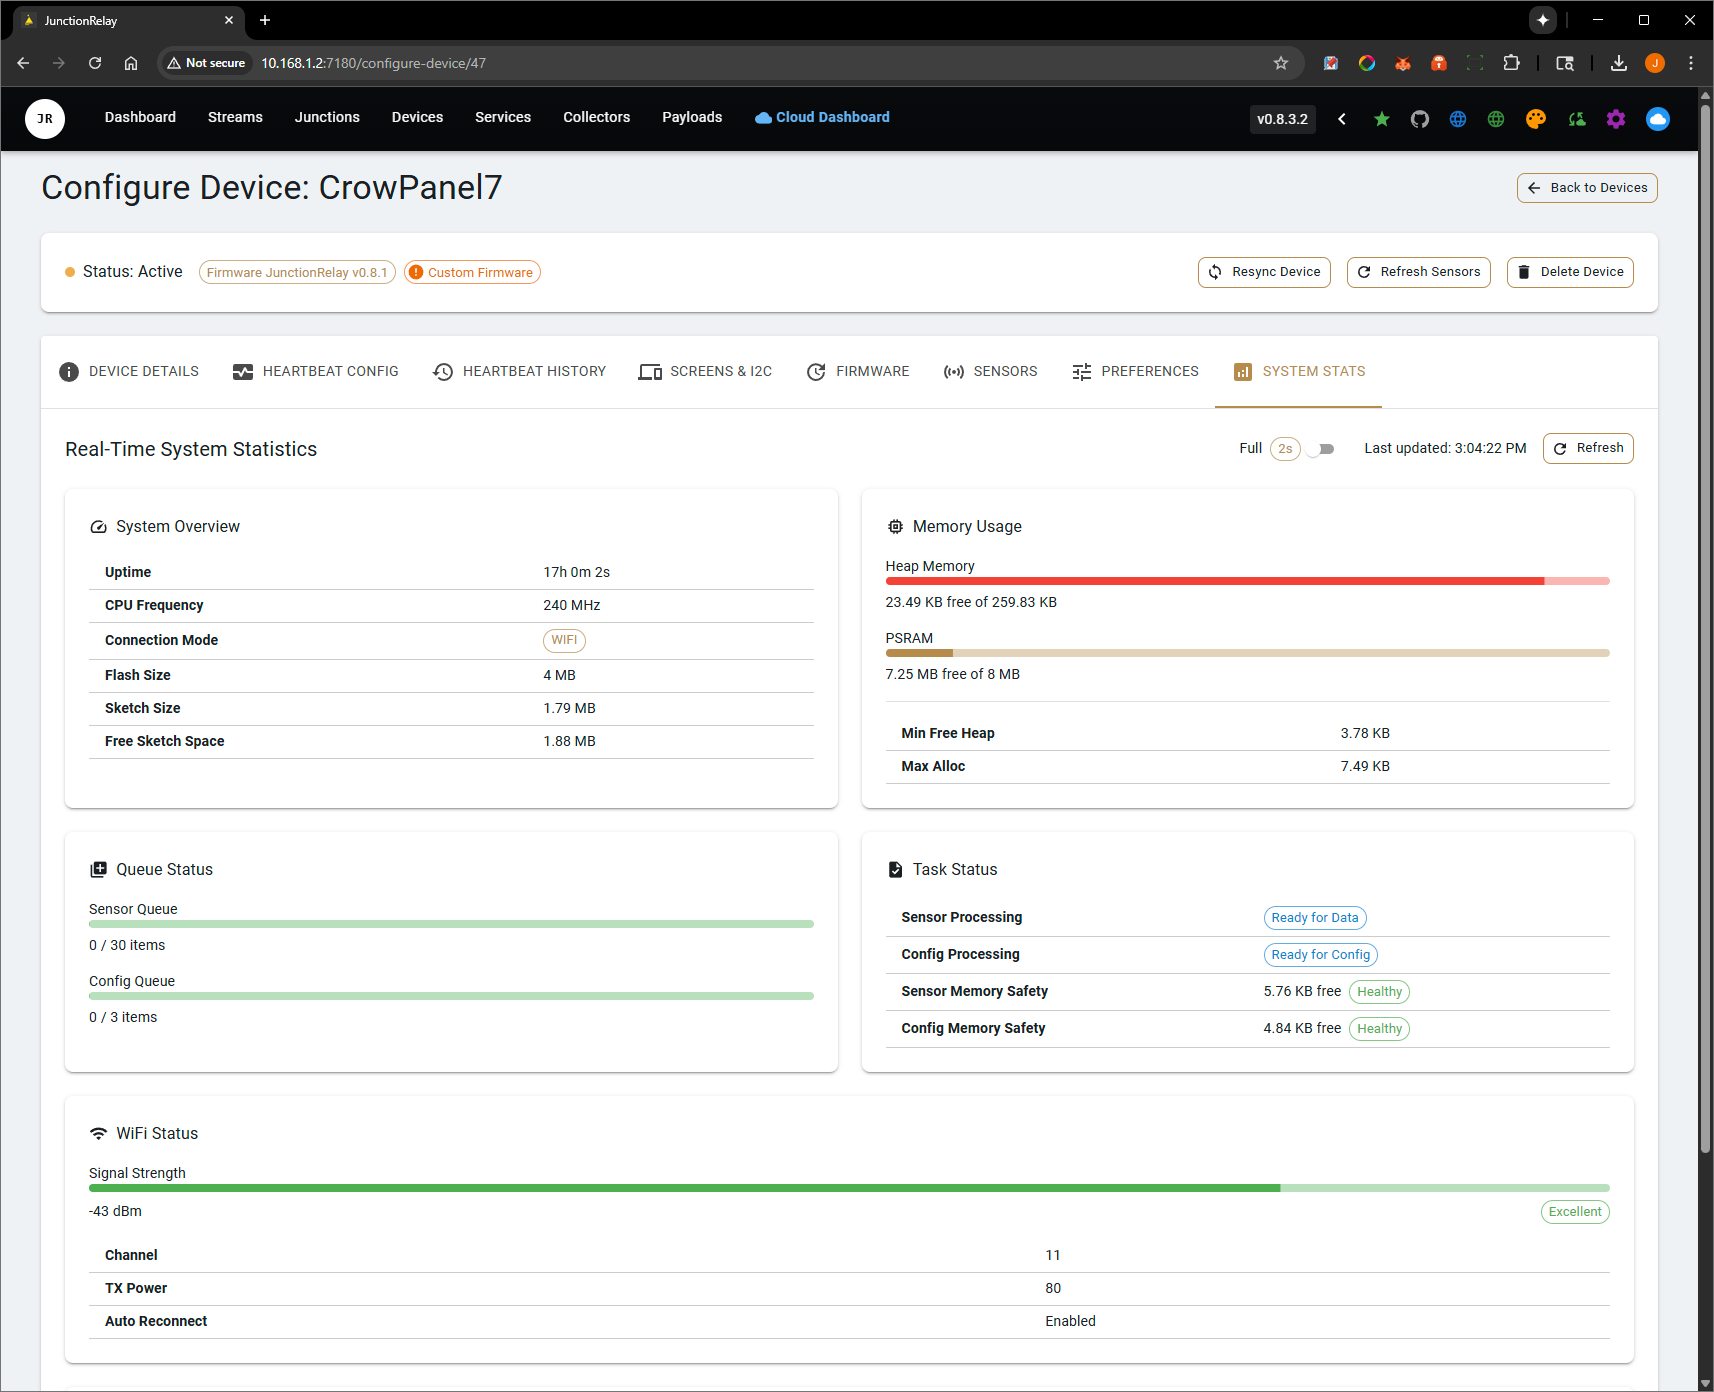Click the JR logo
Image resolution: width=1714 pixels, height=1392 pixels.
point(45,118)
